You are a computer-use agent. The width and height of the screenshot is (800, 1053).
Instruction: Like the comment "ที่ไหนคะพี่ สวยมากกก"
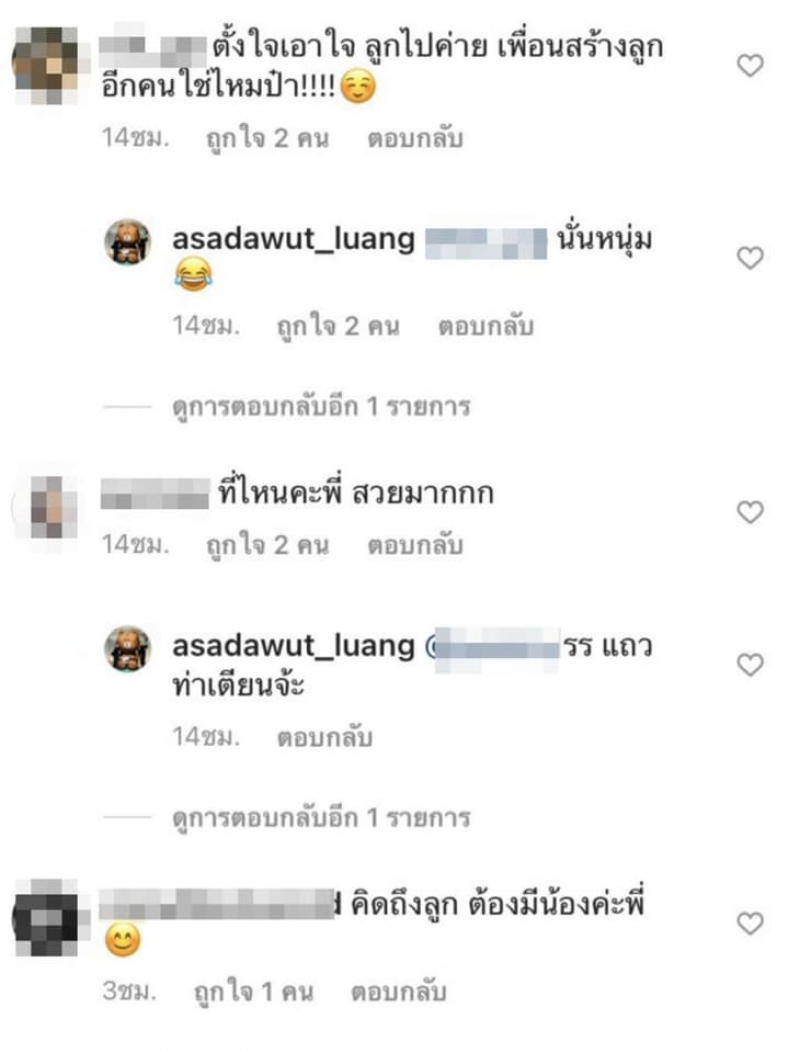coord(750,512)
